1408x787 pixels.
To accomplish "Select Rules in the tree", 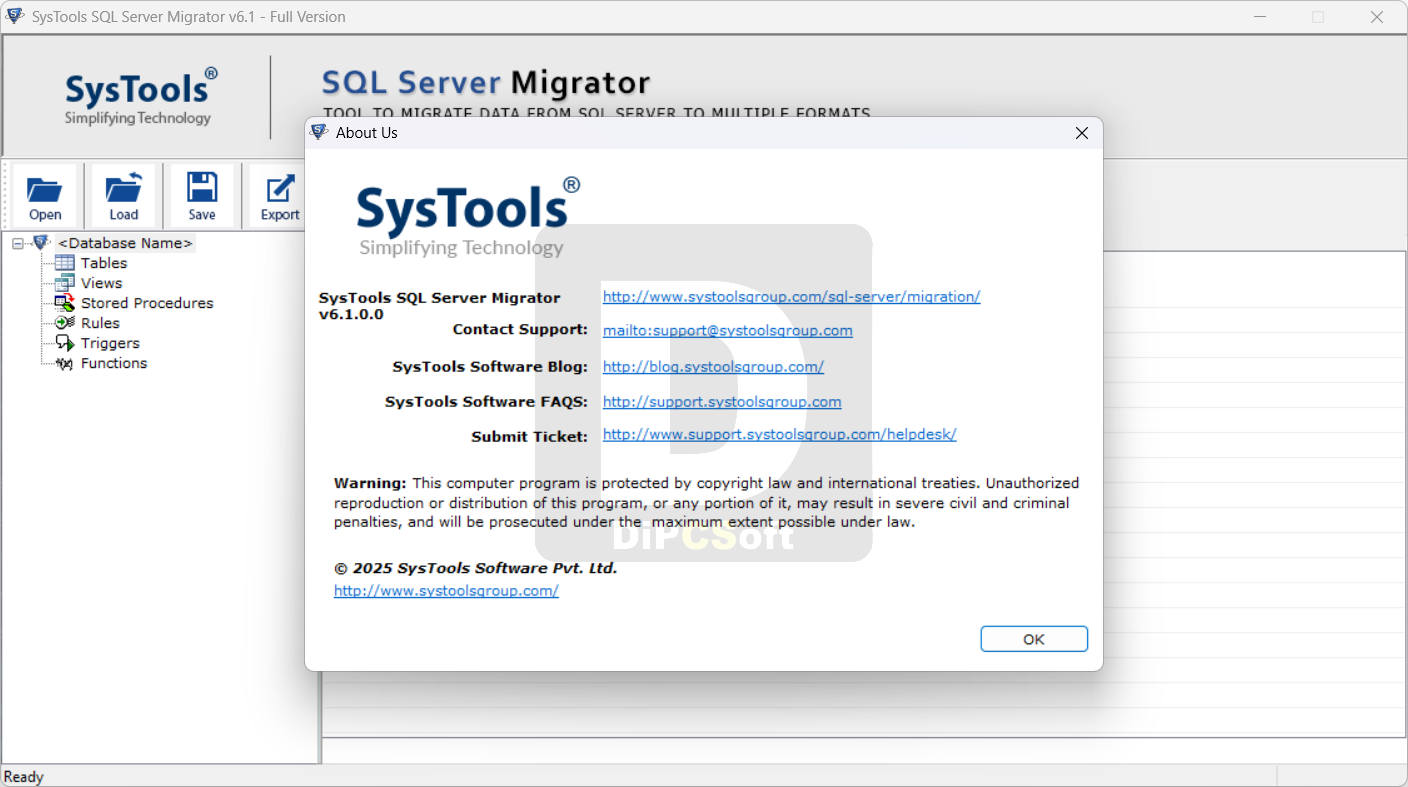I will (100, 323).
